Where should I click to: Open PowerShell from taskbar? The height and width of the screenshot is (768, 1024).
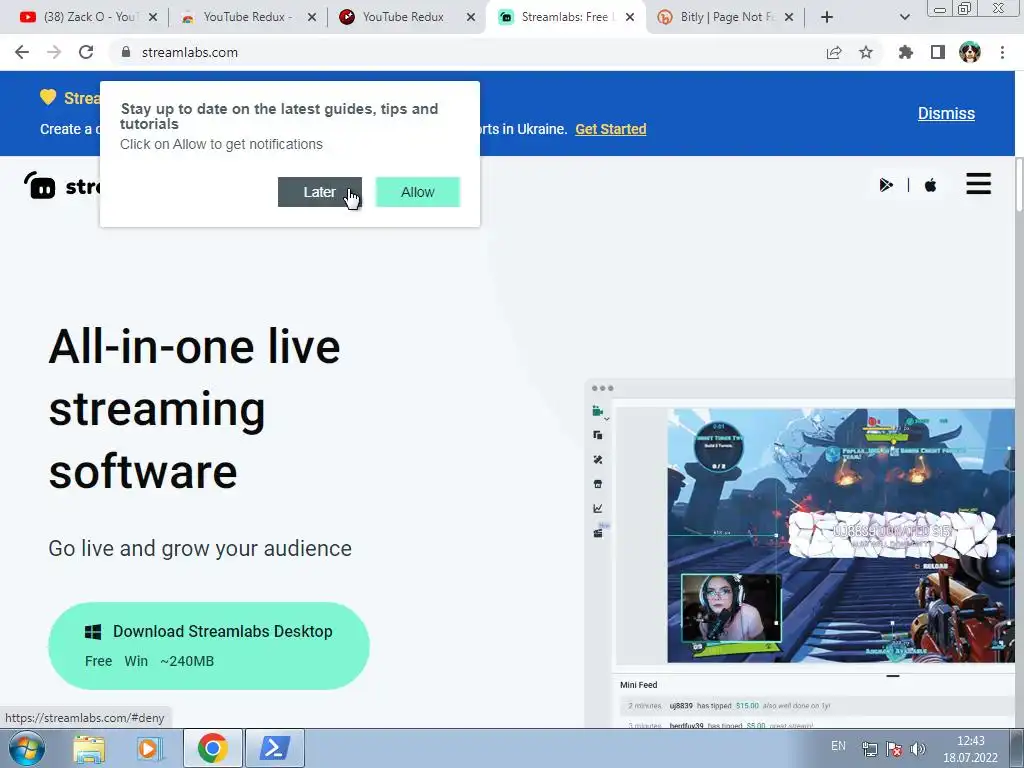tap(274, 748)
